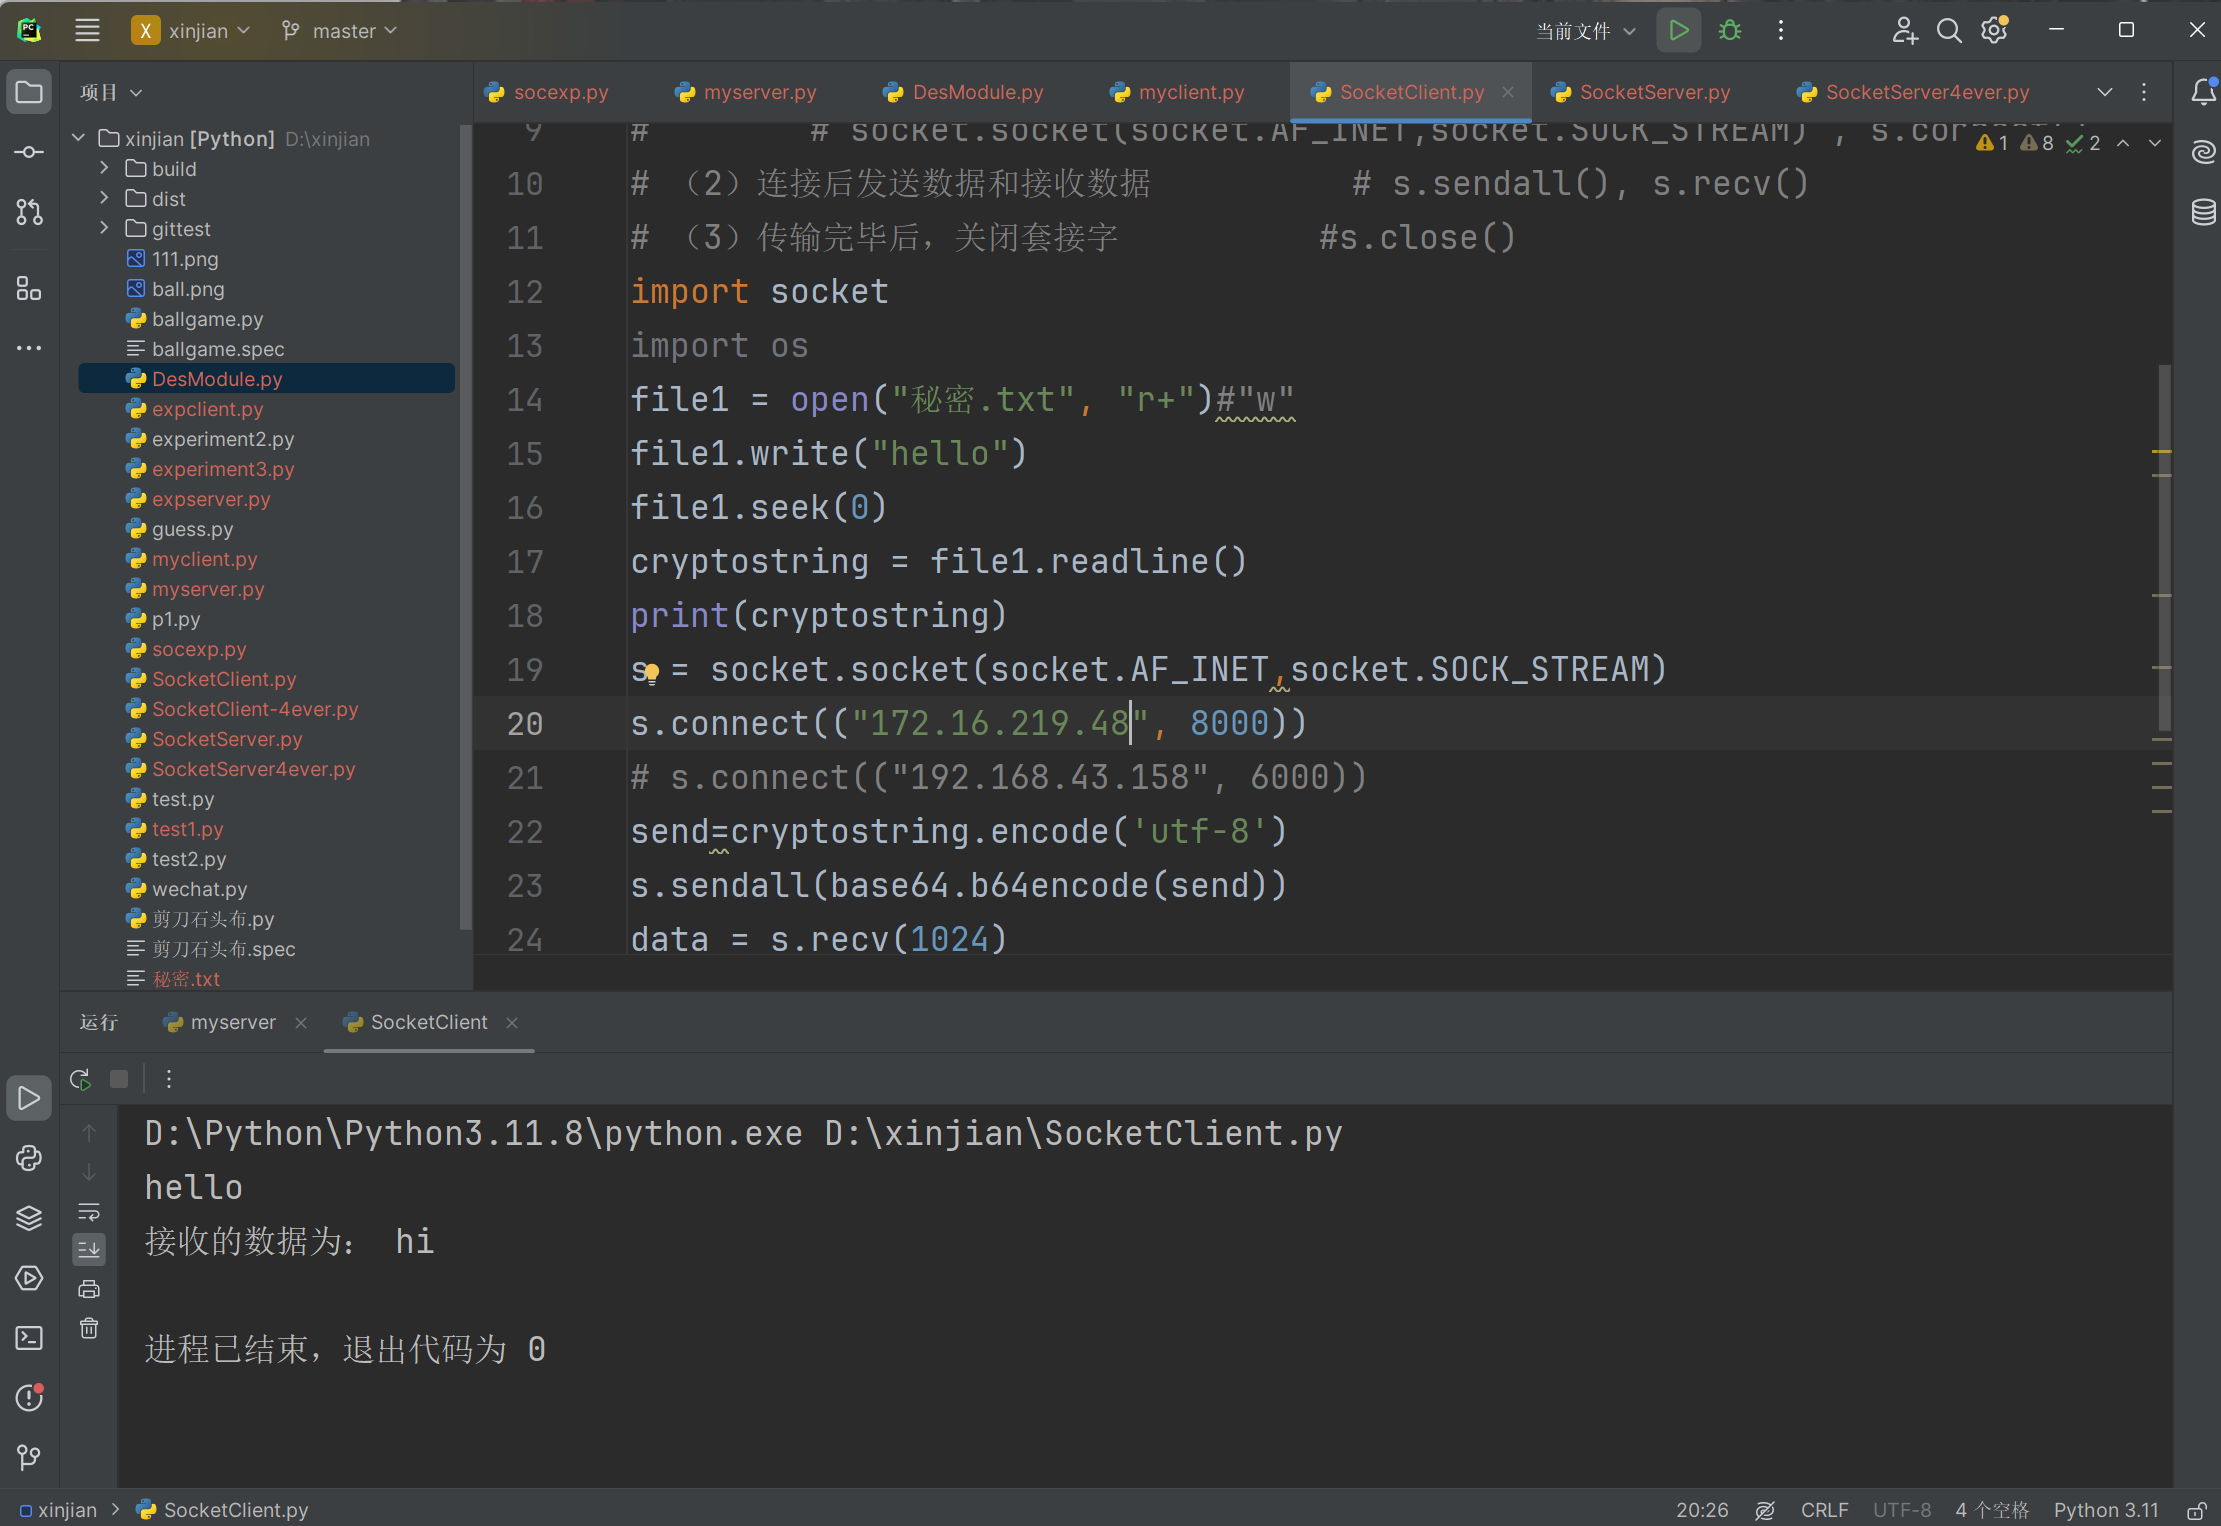Toggle scroll to end in run console
Image resolution: width=2221 pixels, height=1526 pixels.
89,1249
